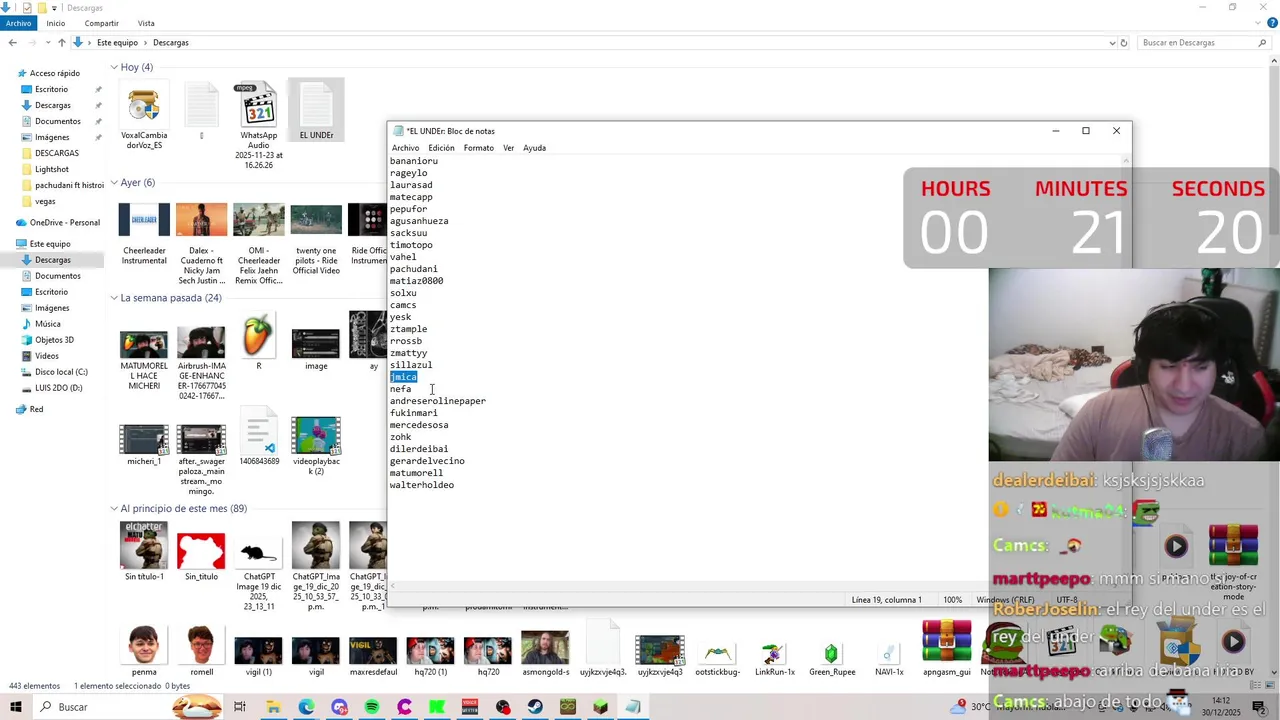This screenshot has width=1280, height=720.
Task: Go up one folder level in Explorer
Action: tap(61, 43)
